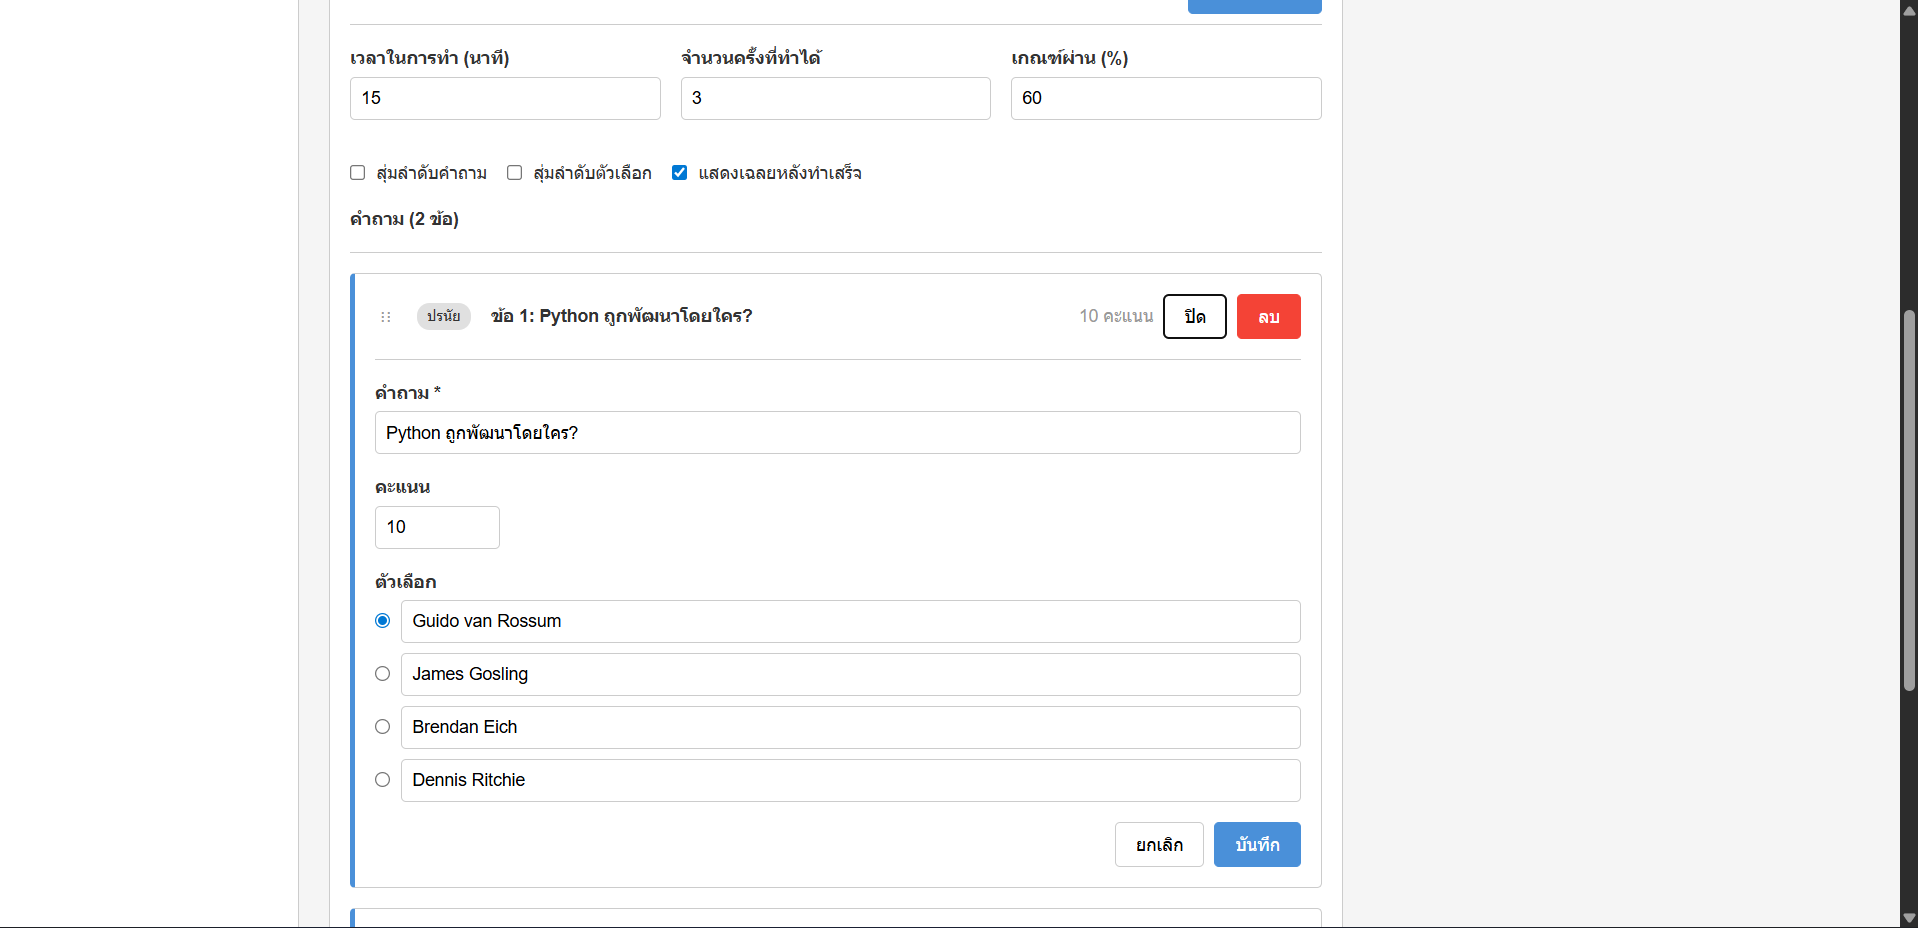
Task: Click the time limit field showing 15
Action: tap(505, 98)
